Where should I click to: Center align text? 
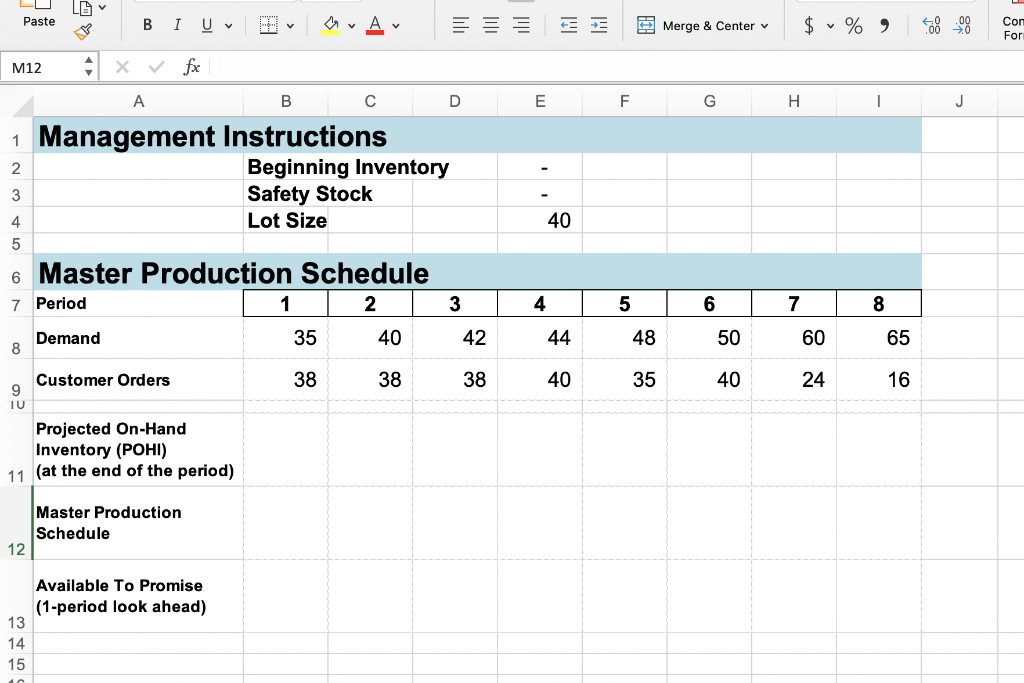[490, 25]
